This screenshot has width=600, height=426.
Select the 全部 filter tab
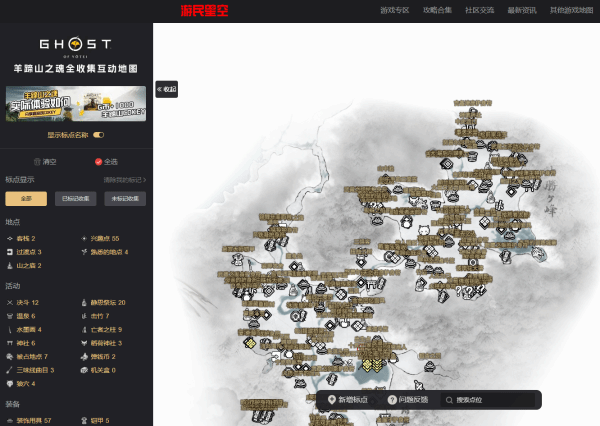tap(26, 198)
